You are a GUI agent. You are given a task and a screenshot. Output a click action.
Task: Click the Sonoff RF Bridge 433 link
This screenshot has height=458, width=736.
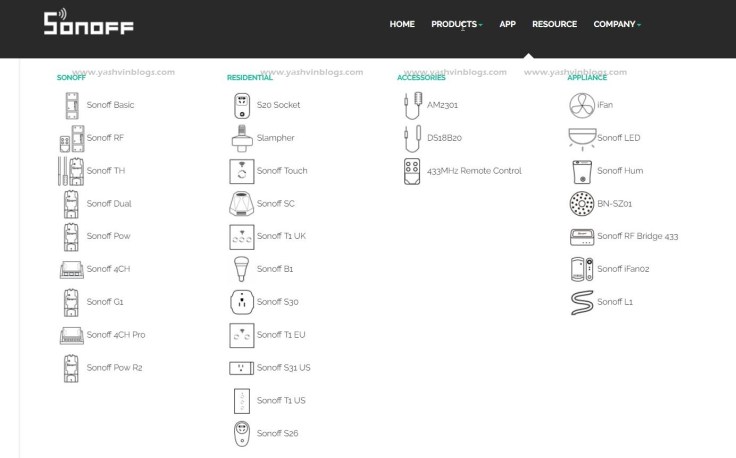click(x=637, y=237)
